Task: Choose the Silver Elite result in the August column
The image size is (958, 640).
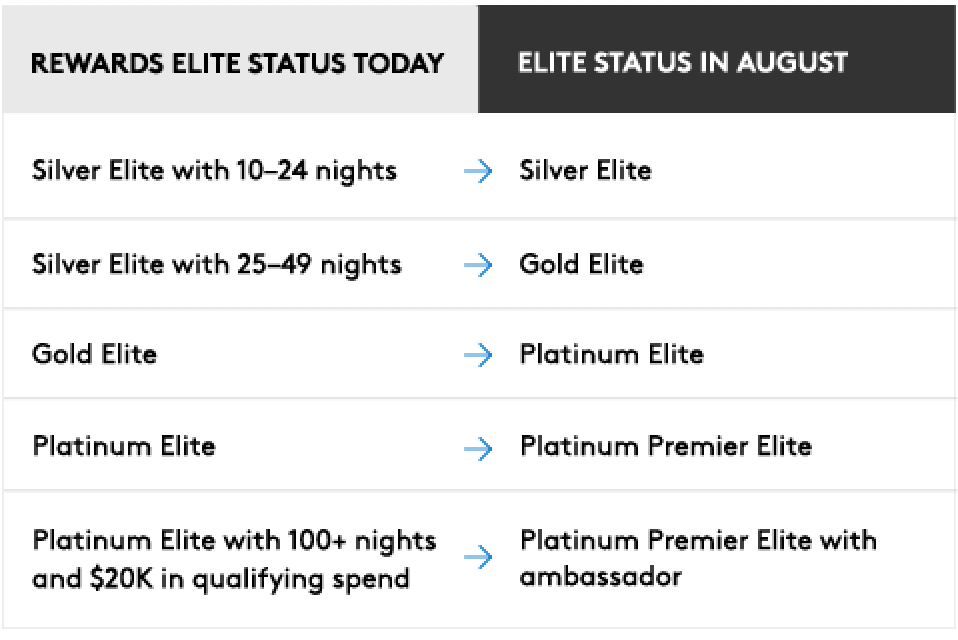Action: pyautogui.click(x=585, y=171)
